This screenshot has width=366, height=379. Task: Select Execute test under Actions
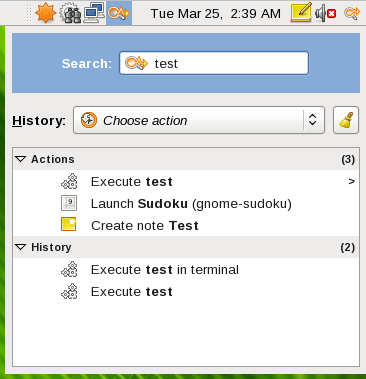point(186,182)
